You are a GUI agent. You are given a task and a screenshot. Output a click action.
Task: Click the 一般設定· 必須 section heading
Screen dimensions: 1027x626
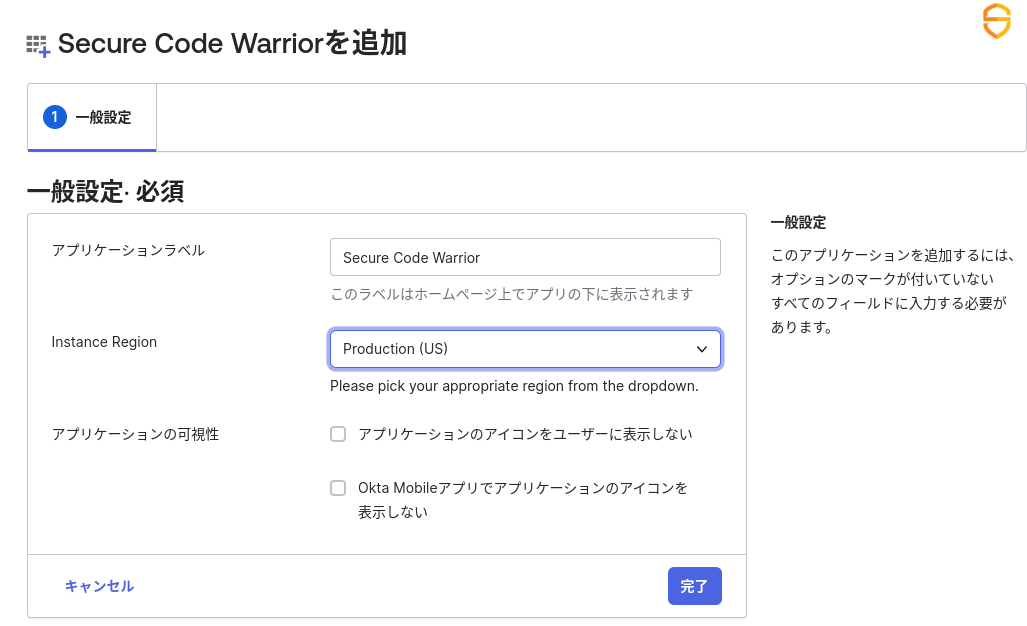coord(105,192)
